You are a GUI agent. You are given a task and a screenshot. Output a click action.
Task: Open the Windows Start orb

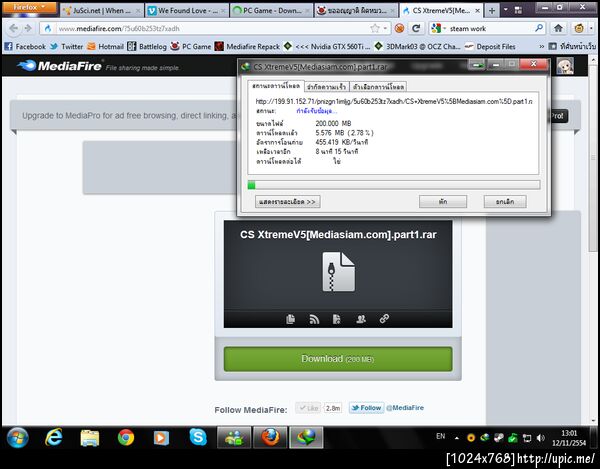tap(18, 438)
